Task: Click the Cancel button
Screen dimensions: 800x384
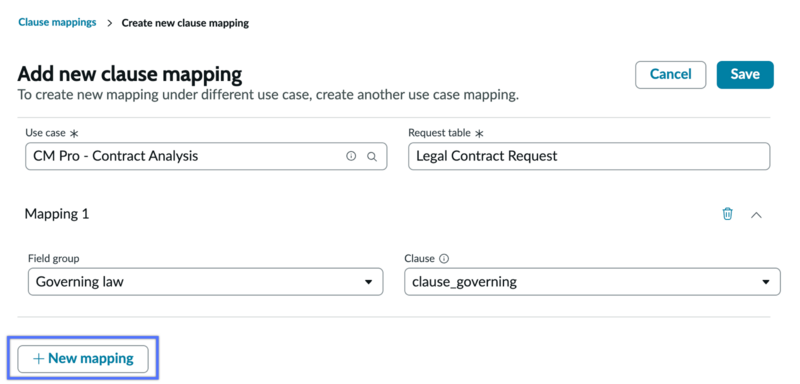Action: [670, 74]
